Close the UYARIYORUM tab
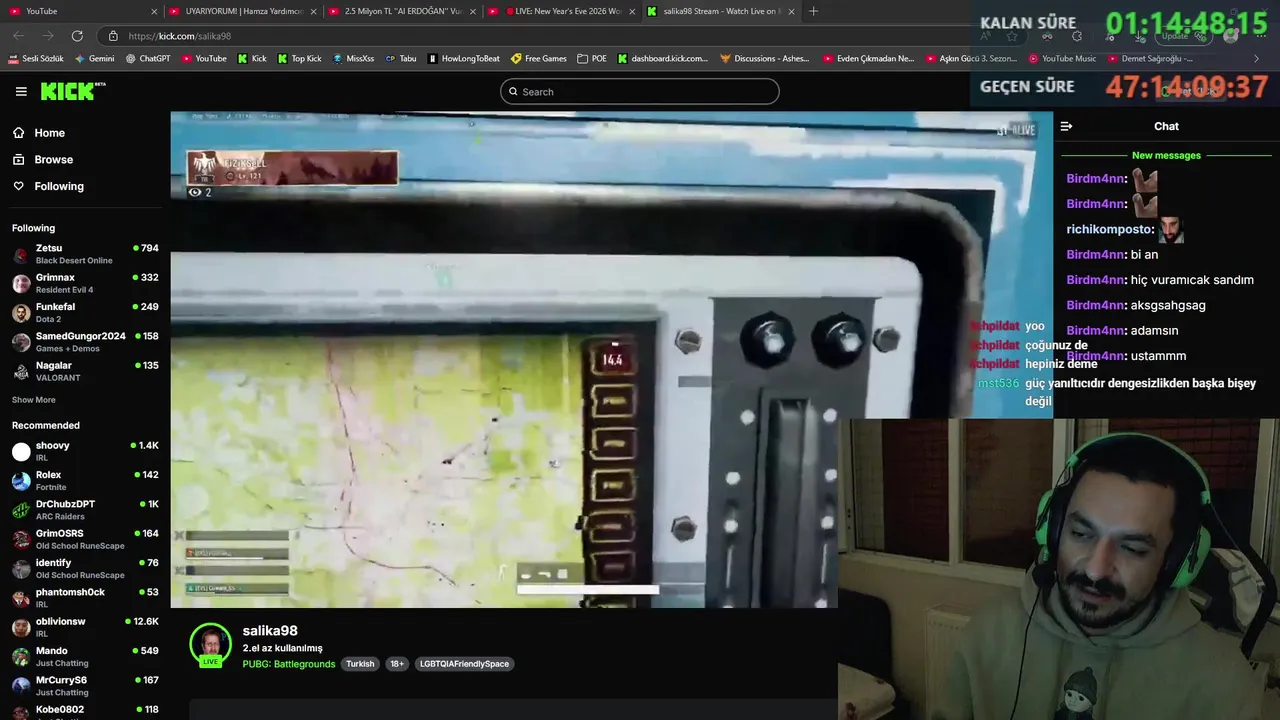This screenshot has height=720, width=1280. click(x=313, y=12)
